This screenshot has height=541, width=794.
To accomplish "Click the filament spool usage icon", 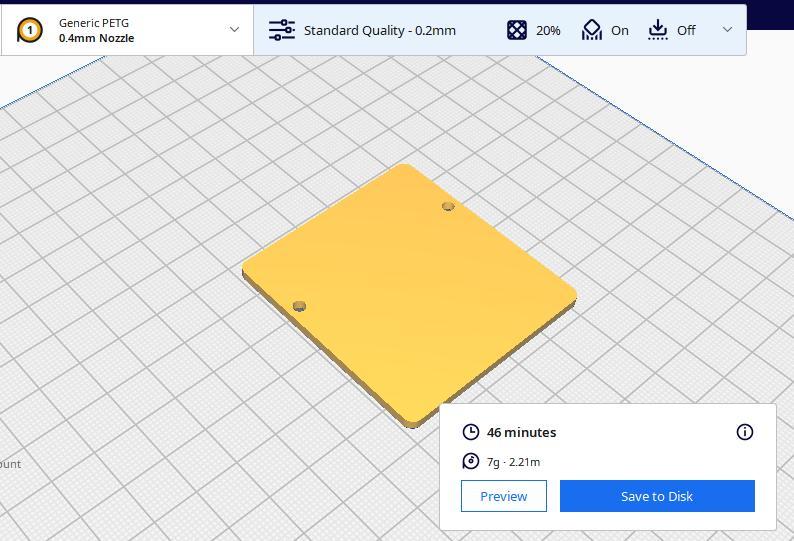I will [471, 461].
